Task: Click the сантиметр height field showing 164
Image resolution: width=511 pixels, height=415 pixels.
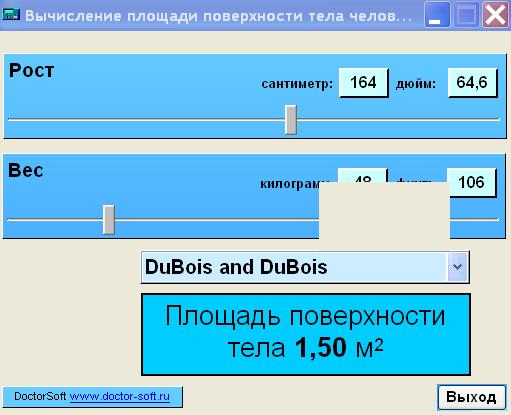Action: (x=363, y=83)
